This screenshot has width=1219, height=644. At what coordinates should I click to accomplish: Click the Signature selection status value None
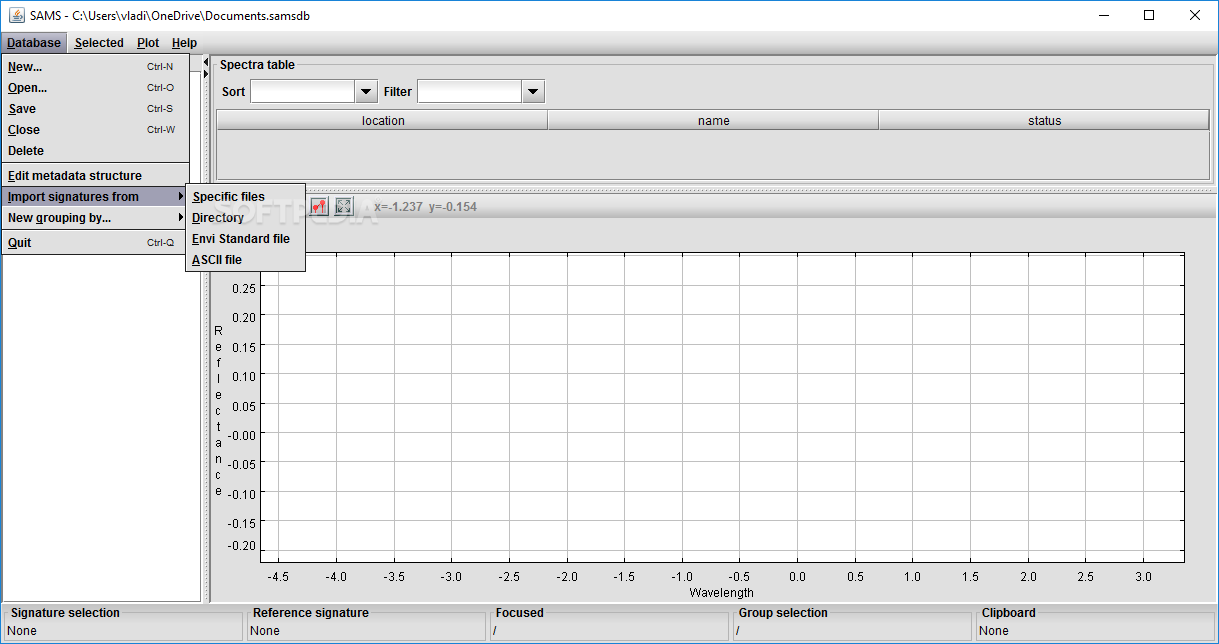(x=22, y=631)
